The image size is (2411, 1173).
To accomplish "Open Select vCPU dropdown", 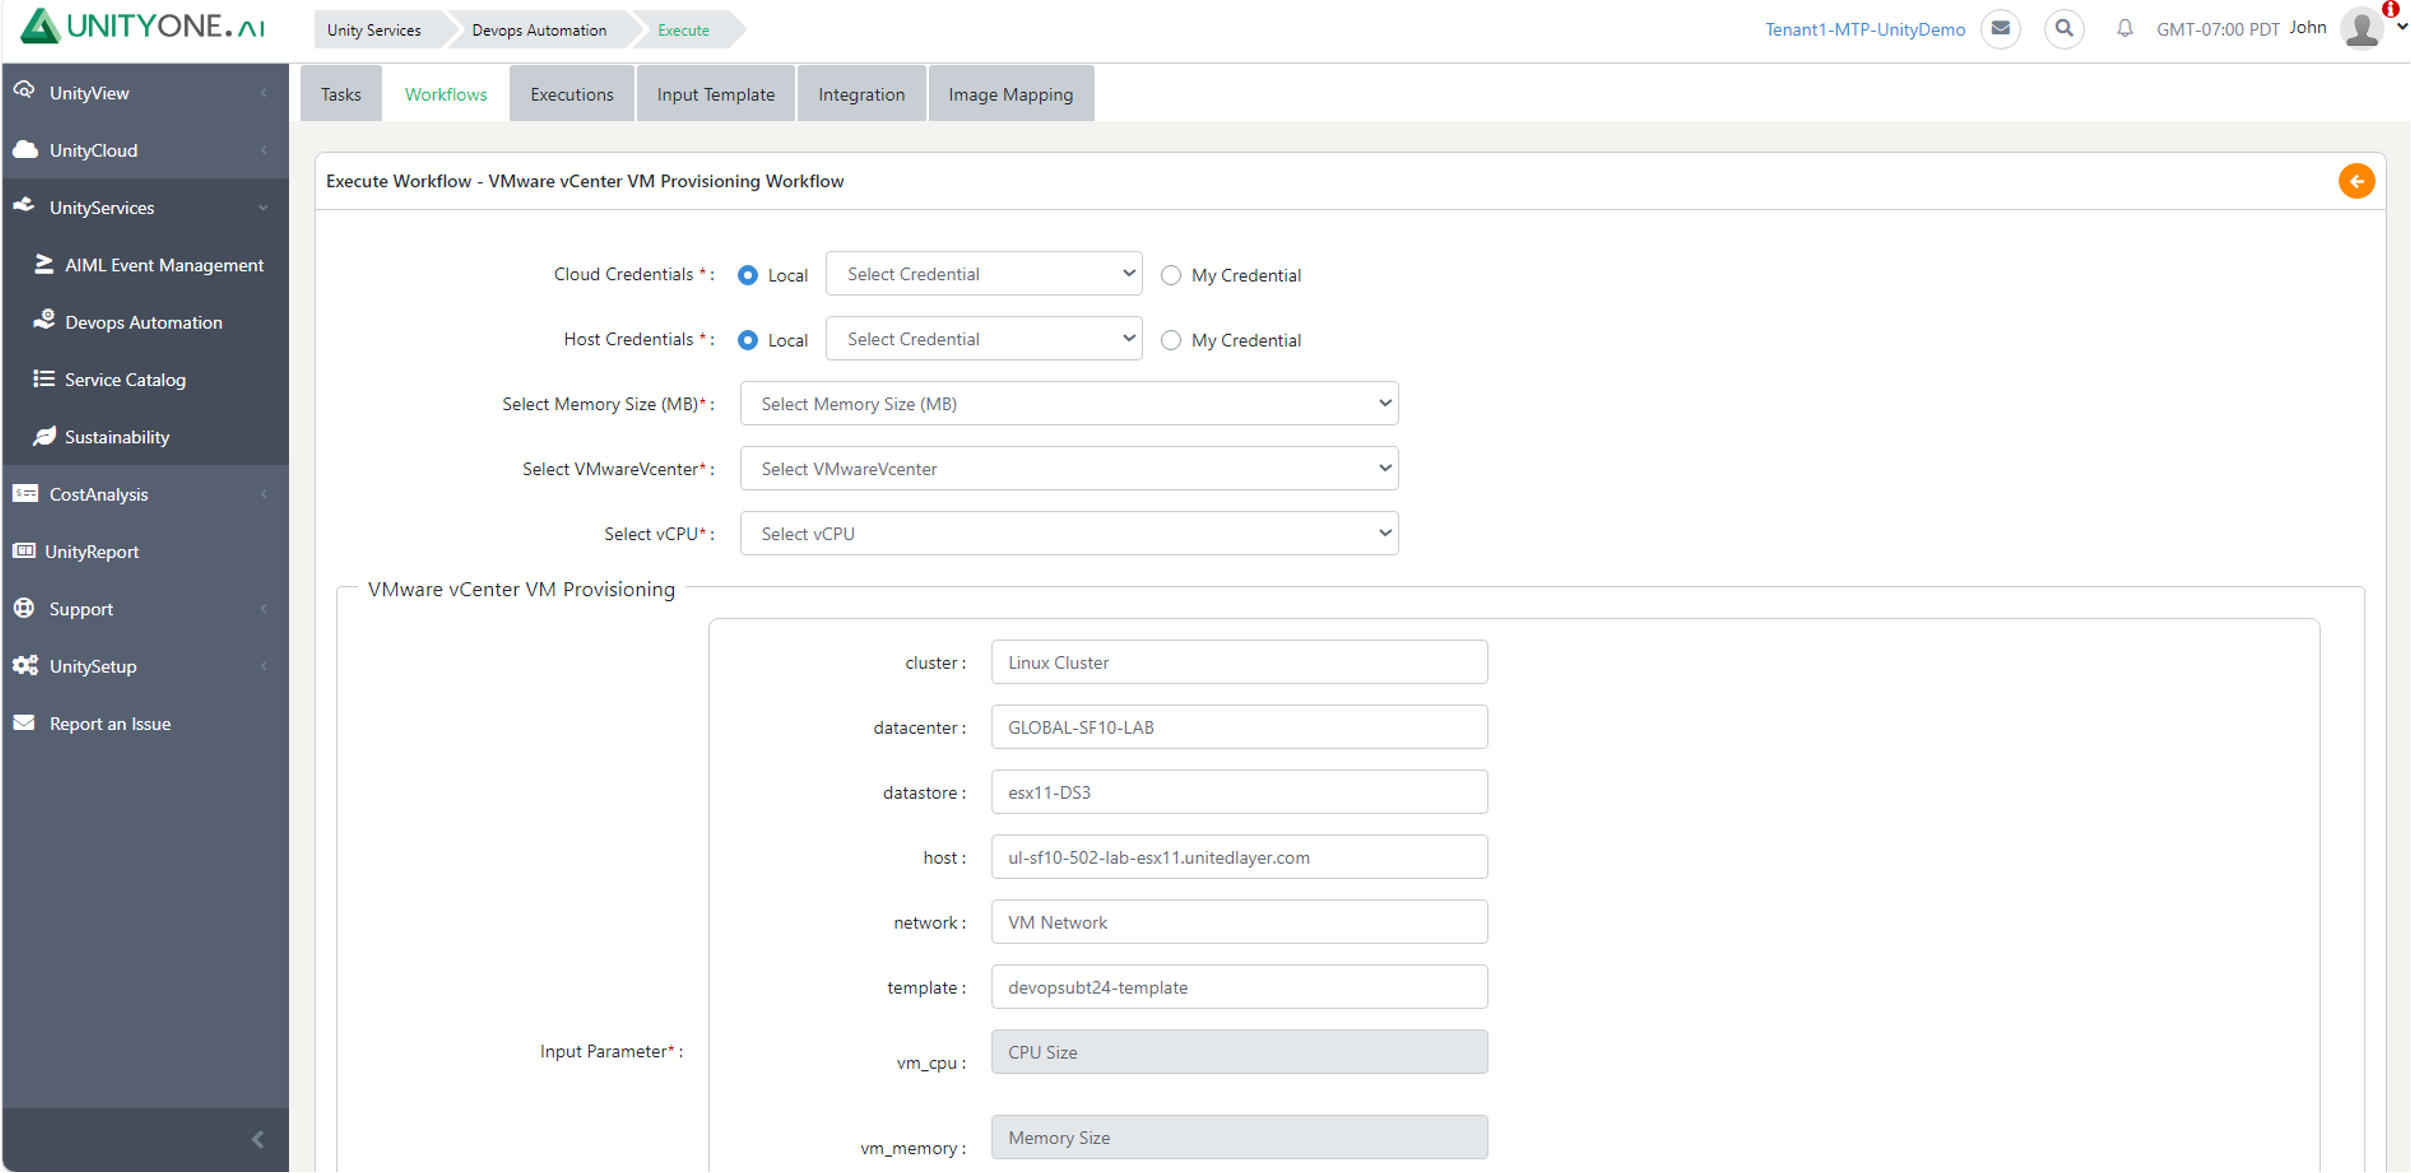I will (x=1069, y=534).
